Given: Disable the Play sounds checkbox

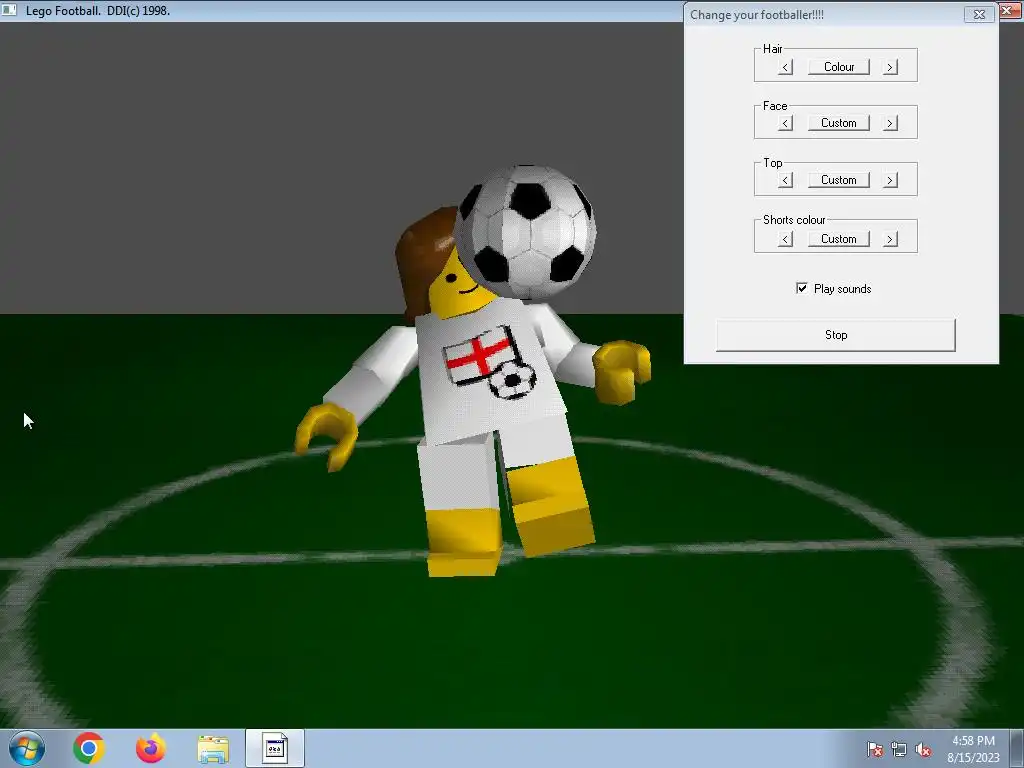Looking at the screenshot, I should pyautogui.click(x=802, y=288).
